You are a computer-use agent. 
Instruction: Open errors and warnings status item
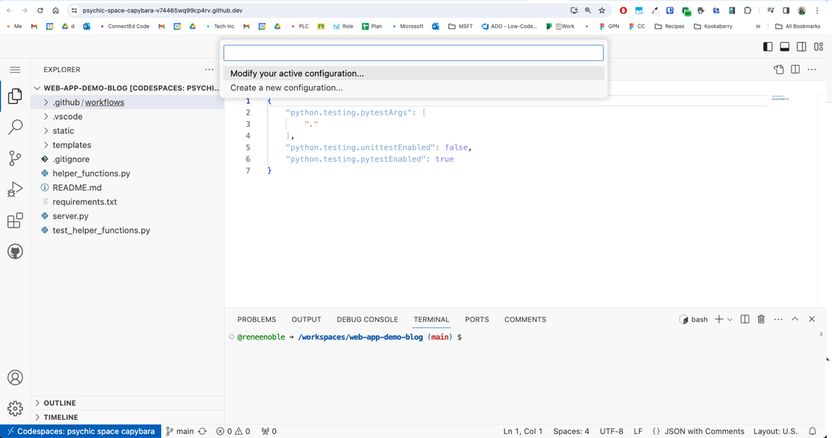click(x=233, y=431)
